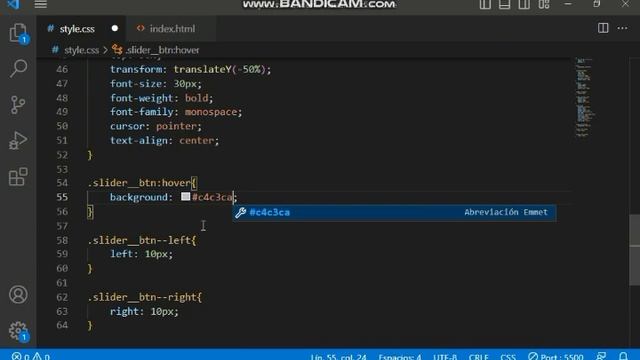Screen dimensions: 640x360
Task: Click the 'text-align: center;' line
Action: click(164, 140)
